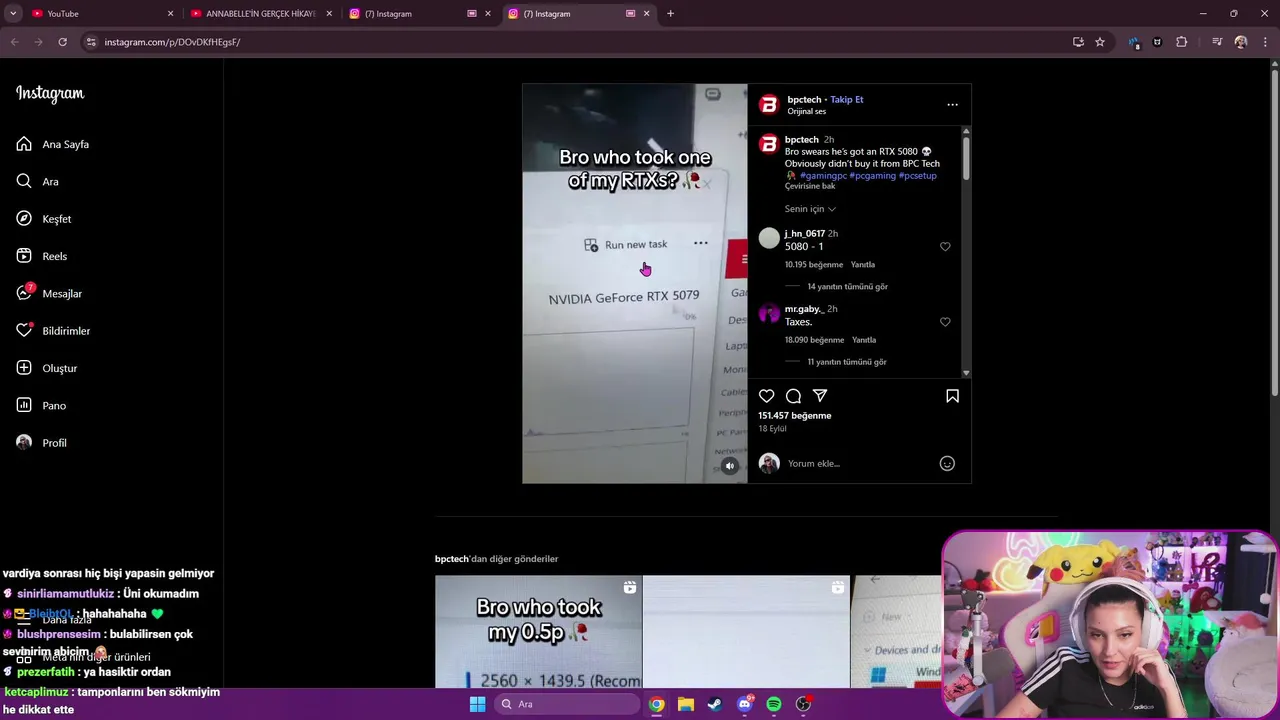The height and width of the screenshot is (720, 1280).
Task: Open bpctech profile name in post header
Action: [x=804, y=99]
